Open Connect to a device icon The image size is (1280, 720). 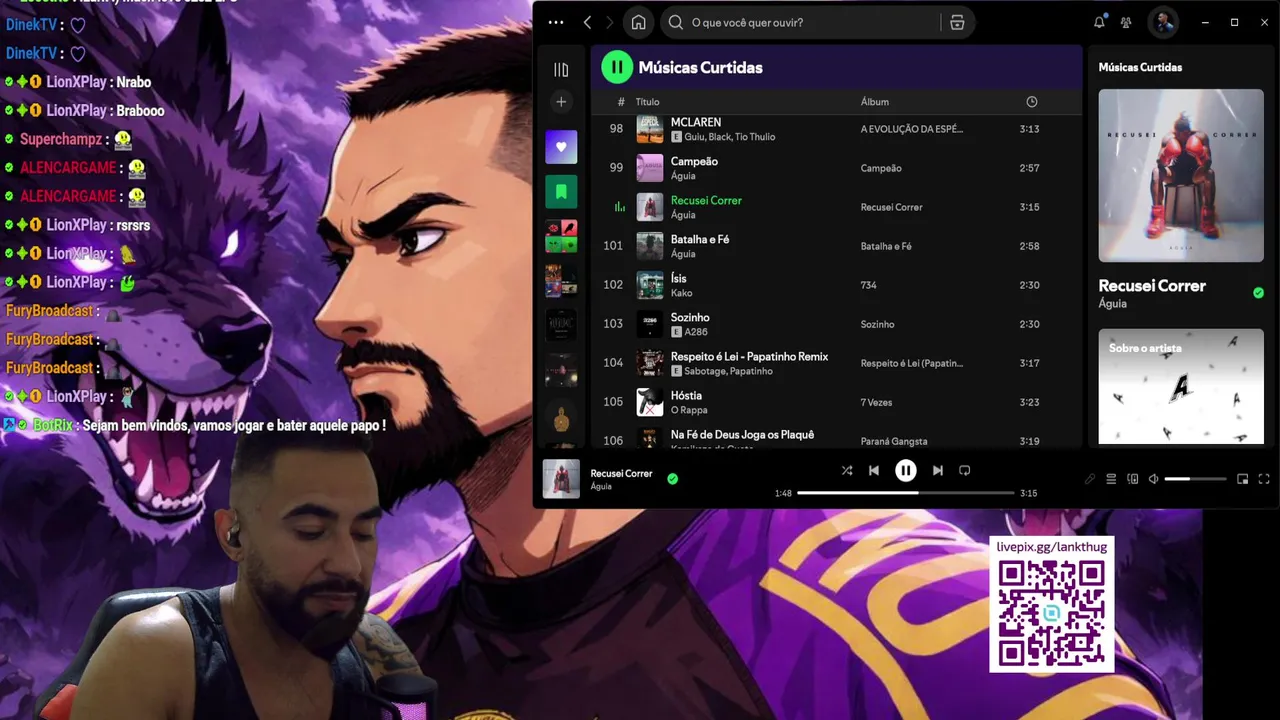(x=1132, y=479)
